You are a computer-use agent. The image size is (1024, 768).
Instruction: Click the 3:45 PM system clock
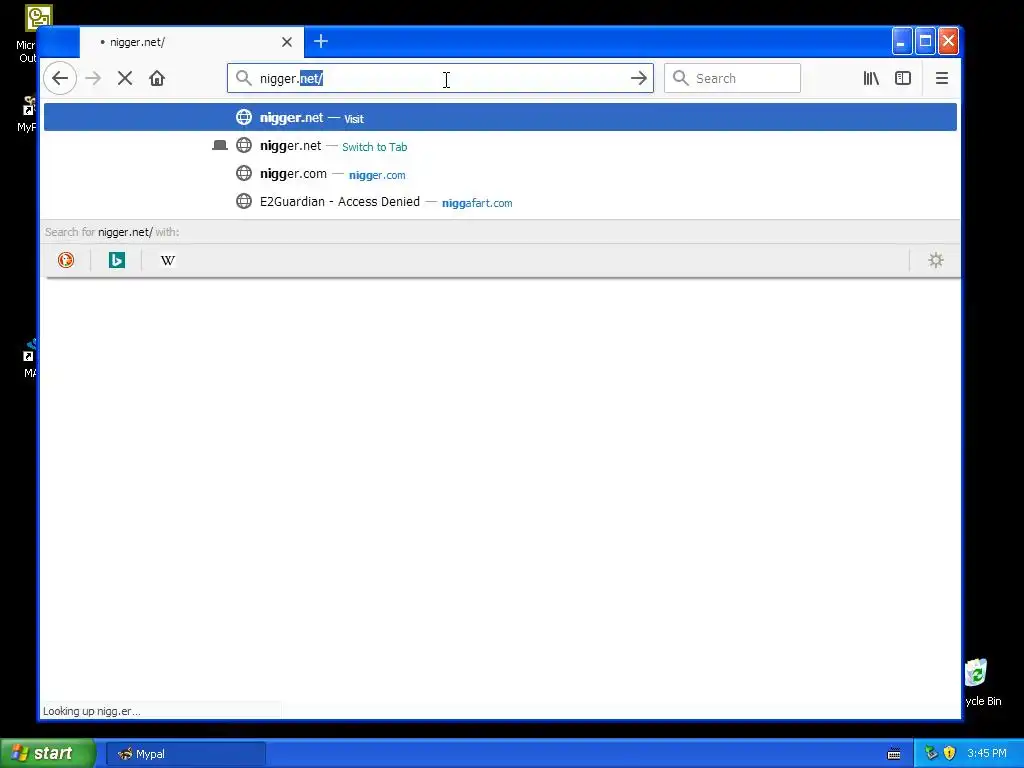coord(987,753)
